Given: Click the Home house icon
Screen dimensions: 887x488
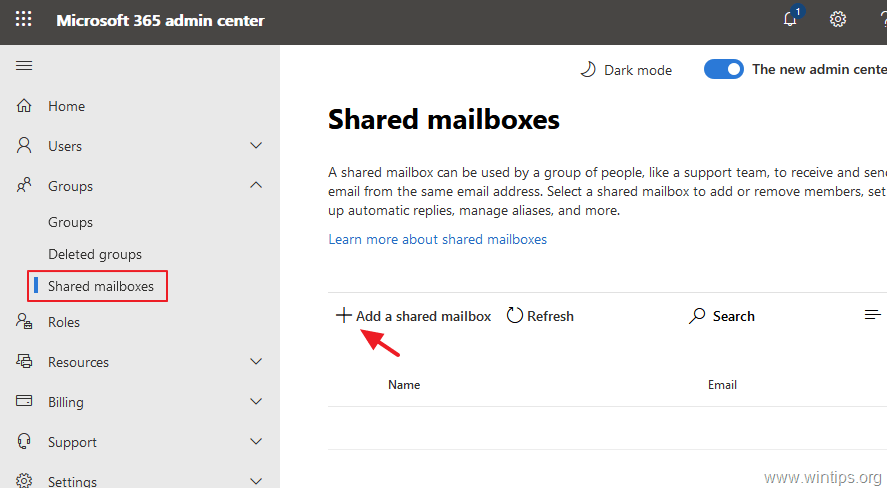Looking at the screenshot, I should pos(24,106).
